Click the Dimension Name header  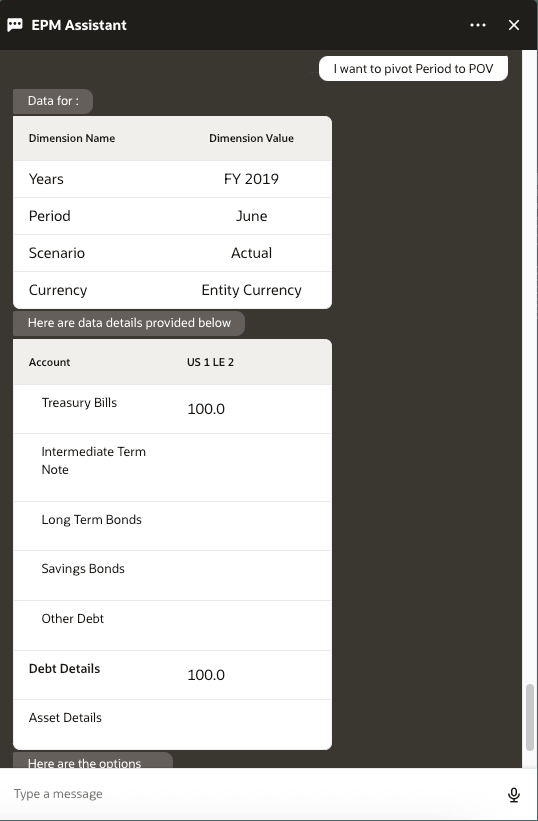(x=72, y=138)
